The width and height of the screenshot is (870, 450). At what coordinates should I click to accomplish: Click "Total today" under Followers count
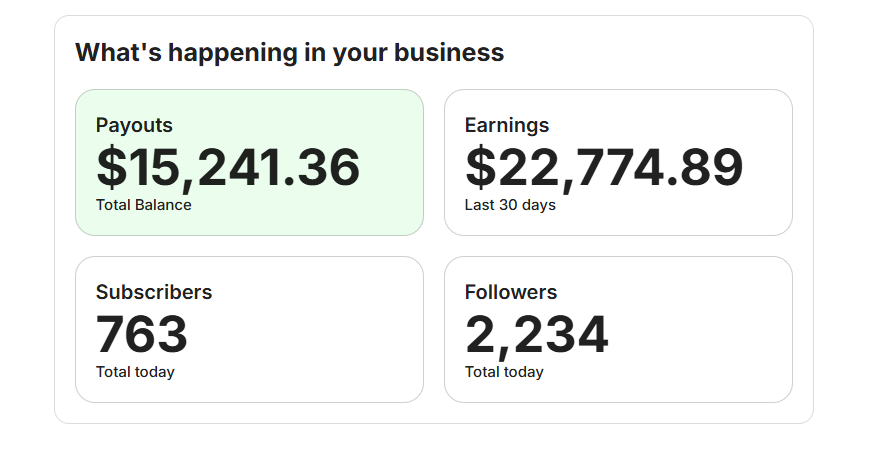point(504,372)
